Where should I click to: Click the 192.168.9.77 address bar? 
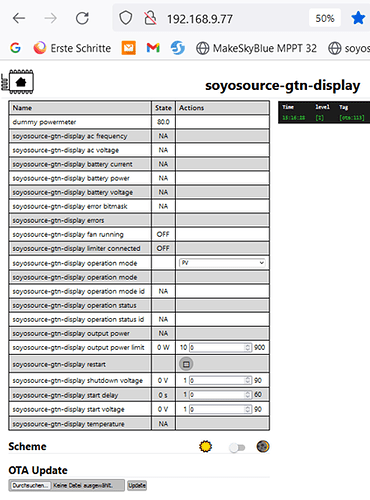tap(200, 19)
